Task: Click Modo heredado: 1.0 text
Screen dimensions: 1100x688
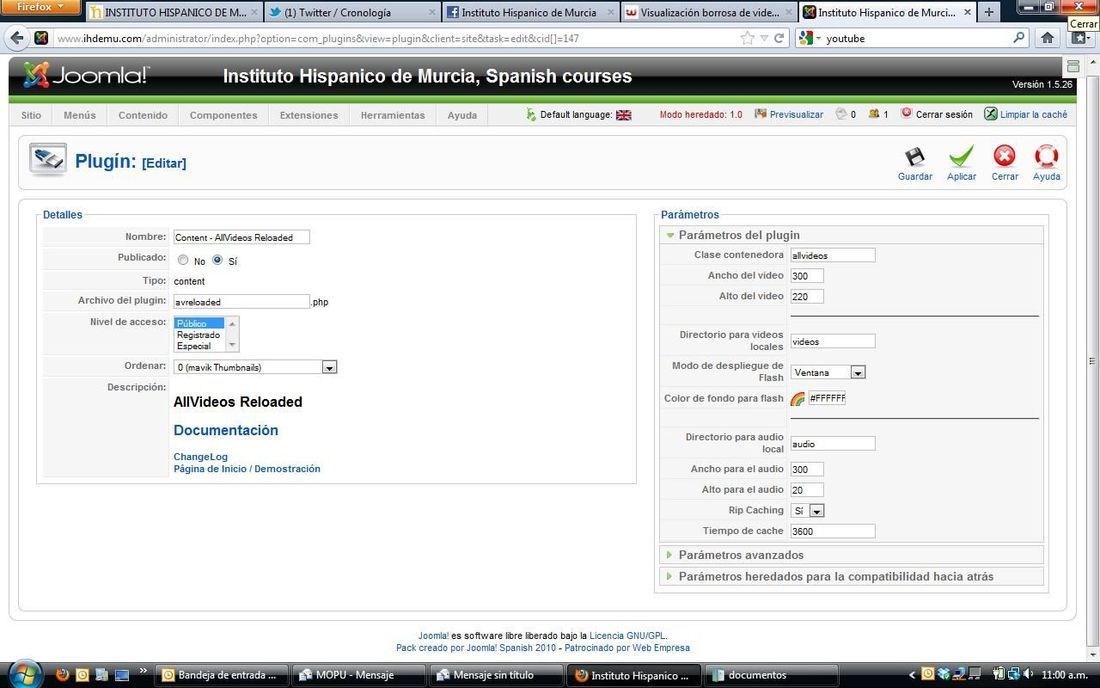Action: pyautogui.click(x=701, y=114)
